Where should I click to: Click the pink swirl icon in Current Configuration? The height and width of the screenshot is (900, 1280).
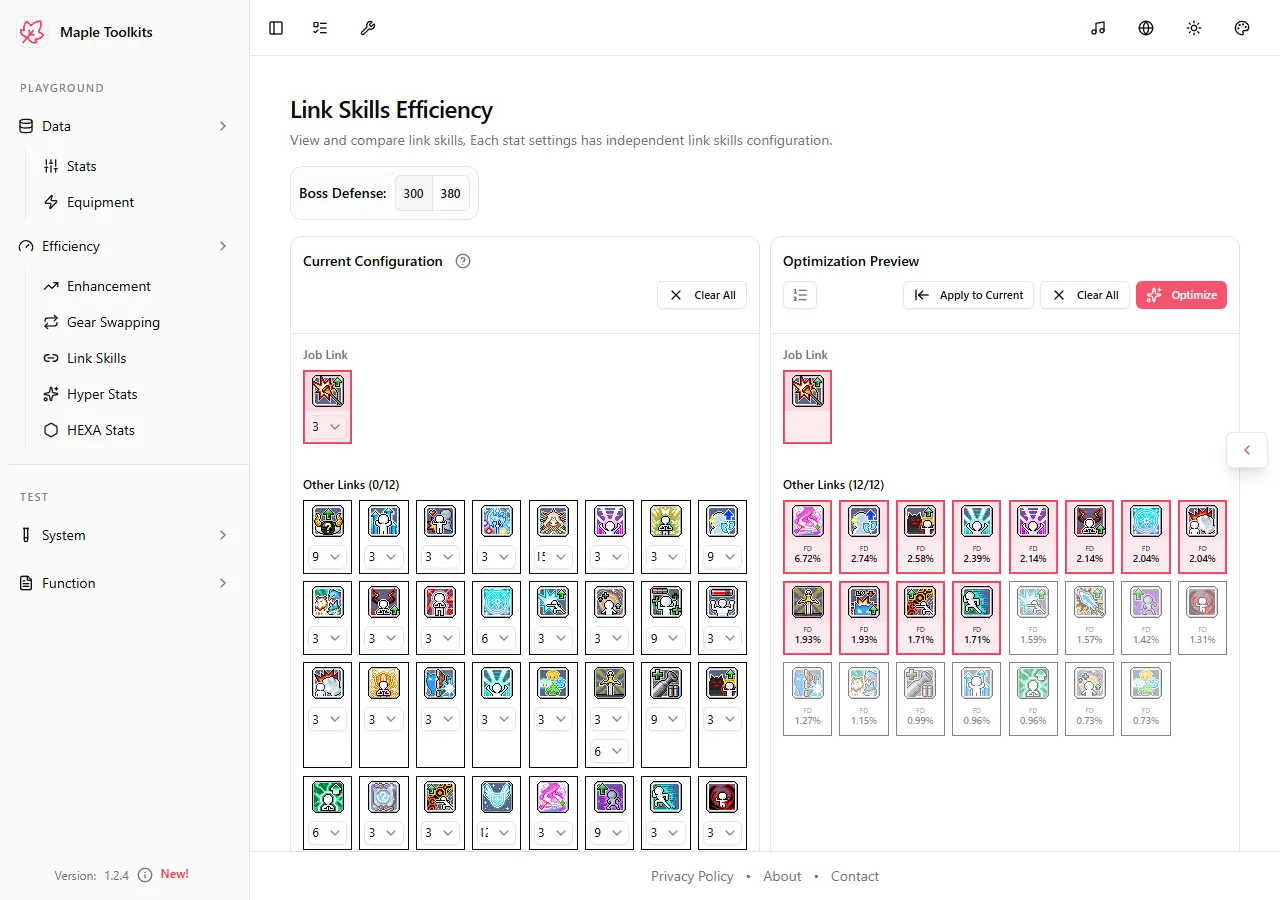pos(553,797)
